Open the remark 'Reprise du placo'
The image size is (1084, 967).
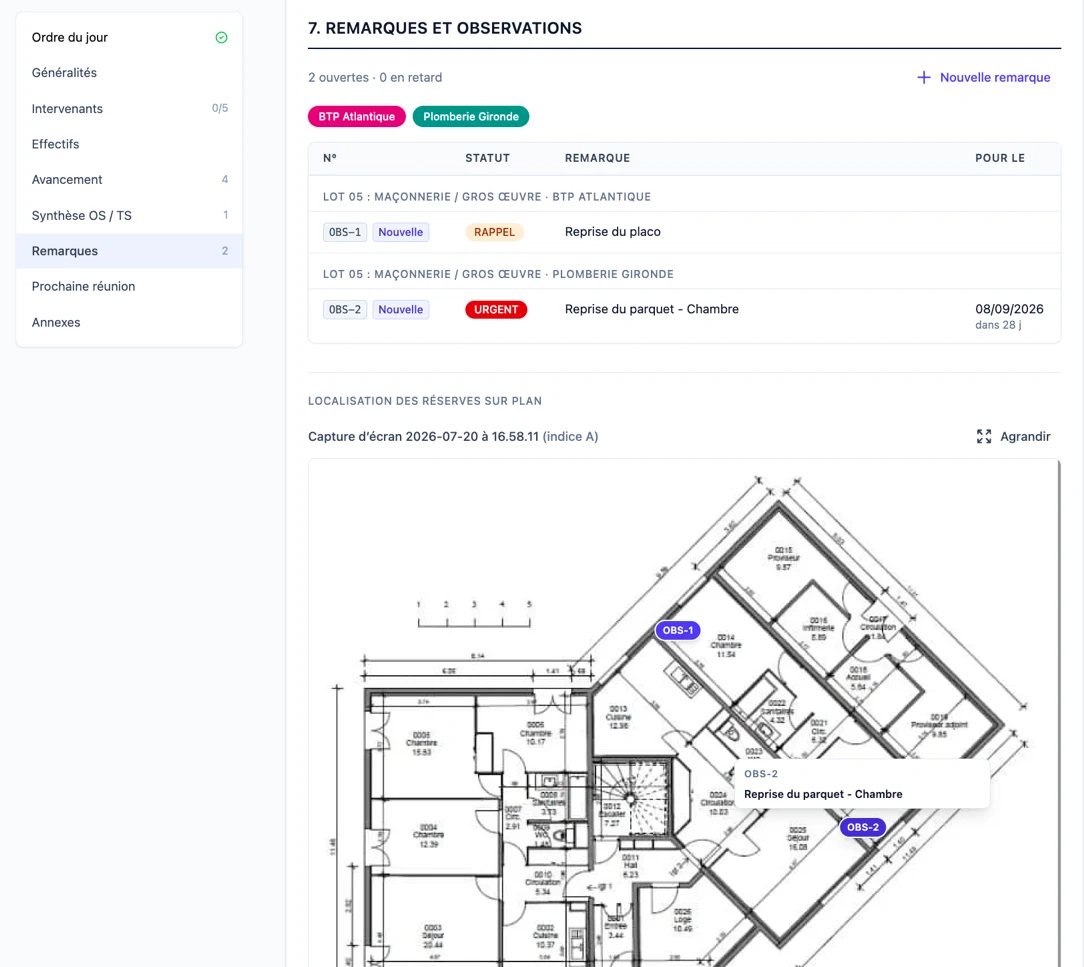[613, 232]
